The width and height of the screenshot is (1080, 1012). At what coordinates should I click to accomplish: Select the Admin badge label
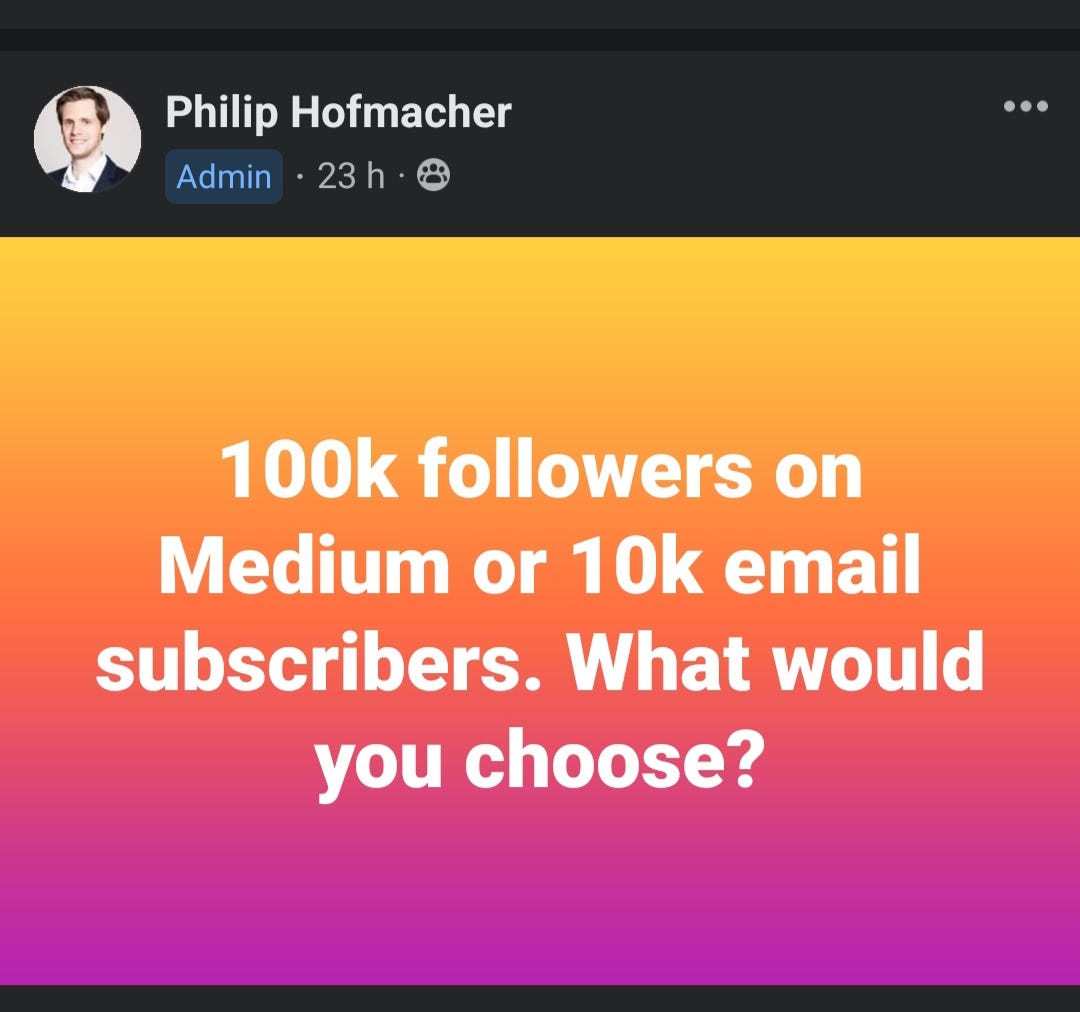[x=223, y=176]
